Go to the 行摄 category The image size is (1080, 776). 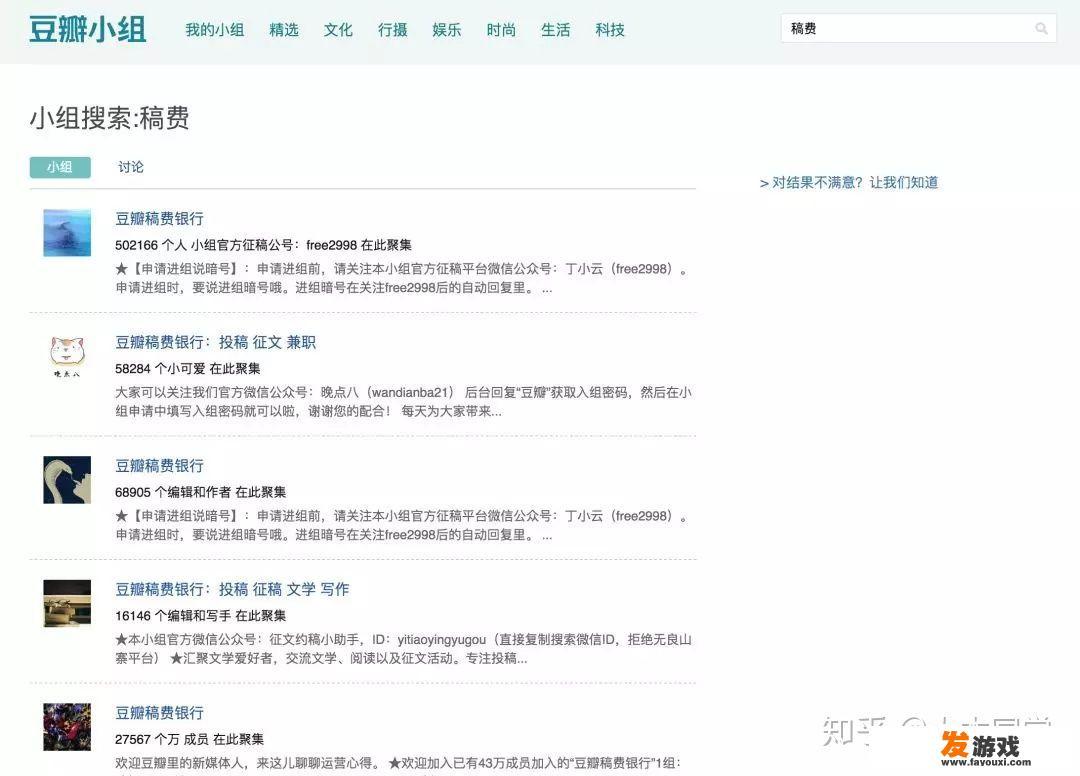[393, 30]
